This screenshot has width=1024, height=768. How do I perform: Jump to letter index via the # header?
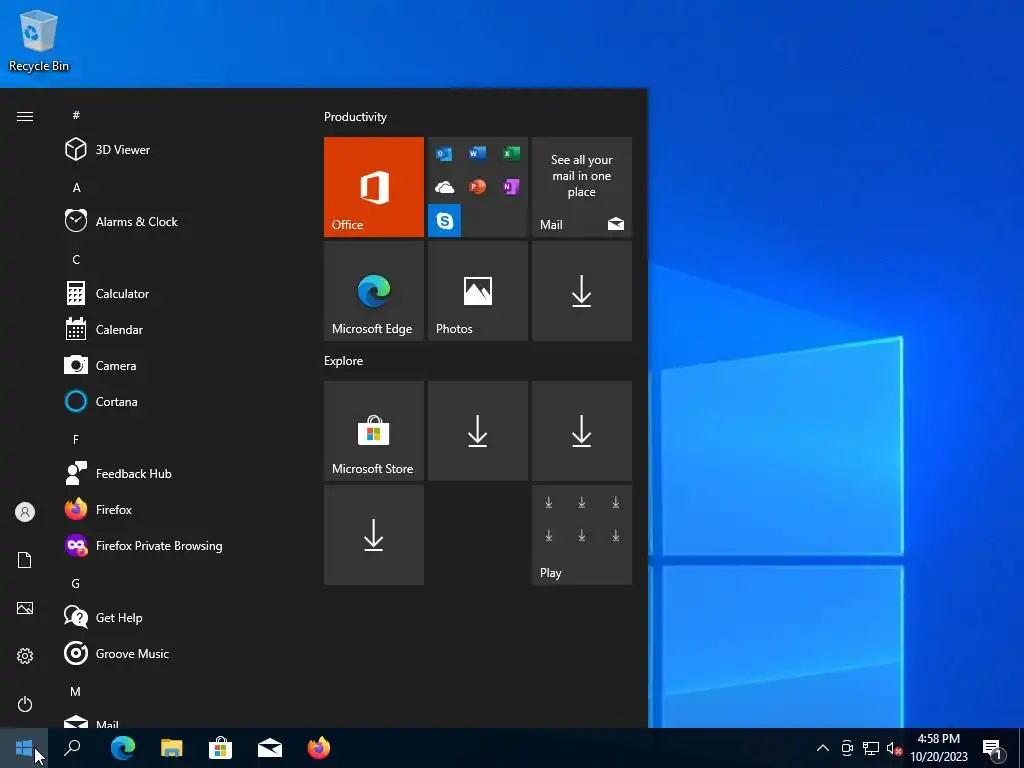pyautogui.click(x=76, y=115)
